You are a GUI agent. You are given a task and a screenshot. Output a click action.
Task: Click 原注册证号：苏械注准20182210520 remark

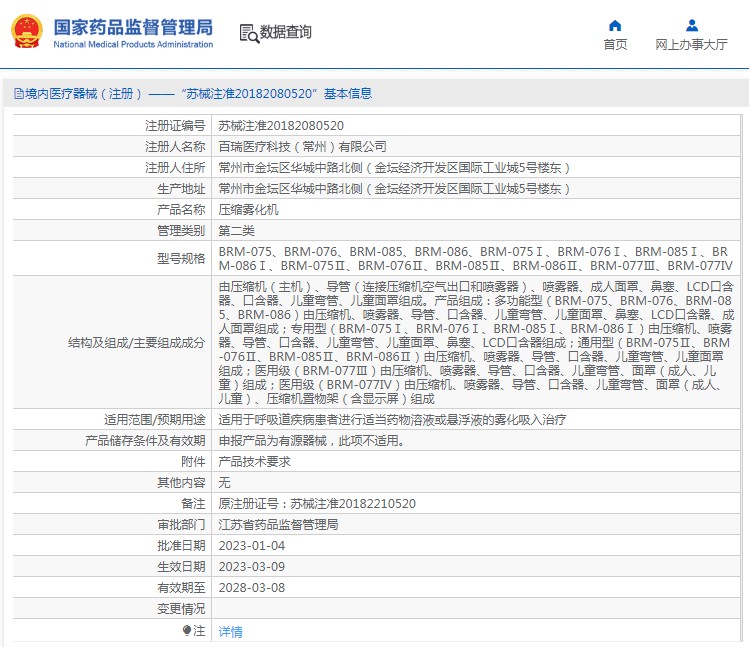[x=317, y=504]
